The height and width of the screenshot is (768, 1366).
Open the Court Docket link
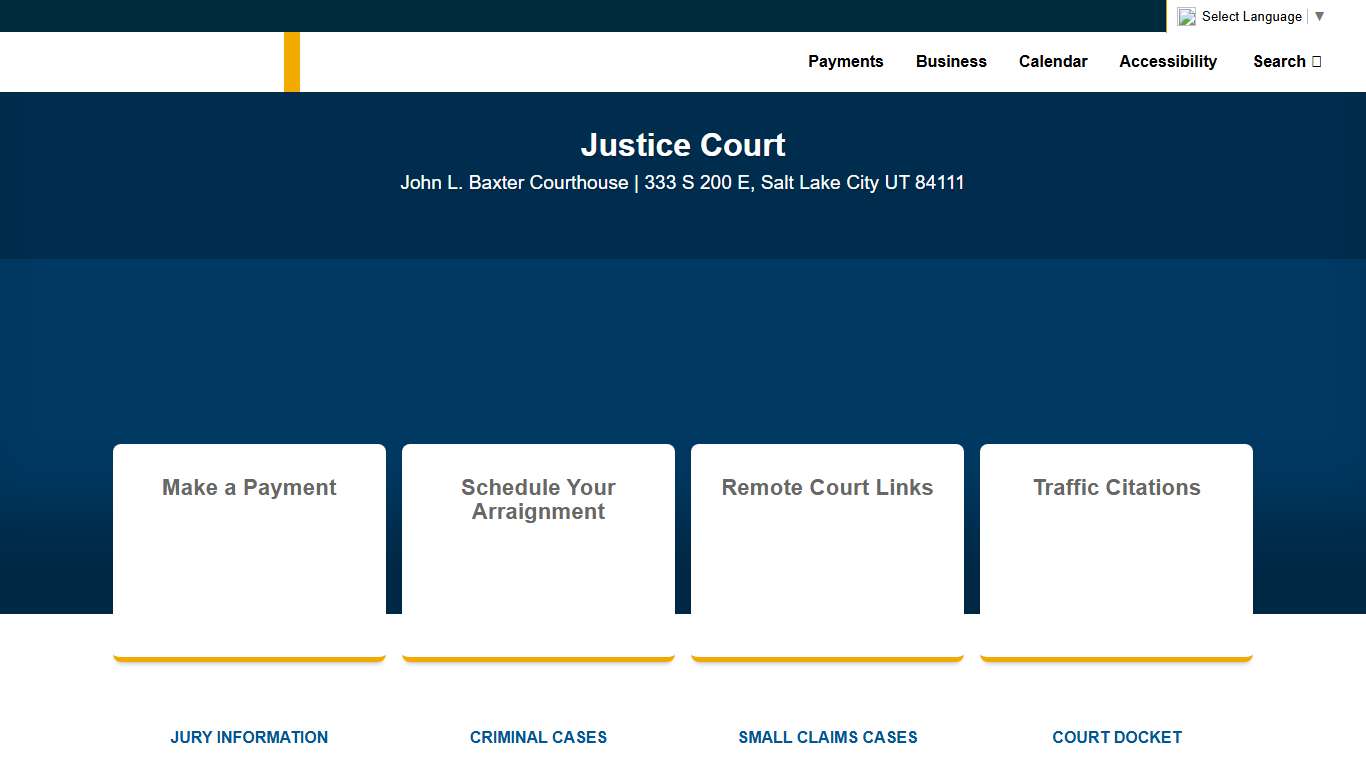(1117, 737)
